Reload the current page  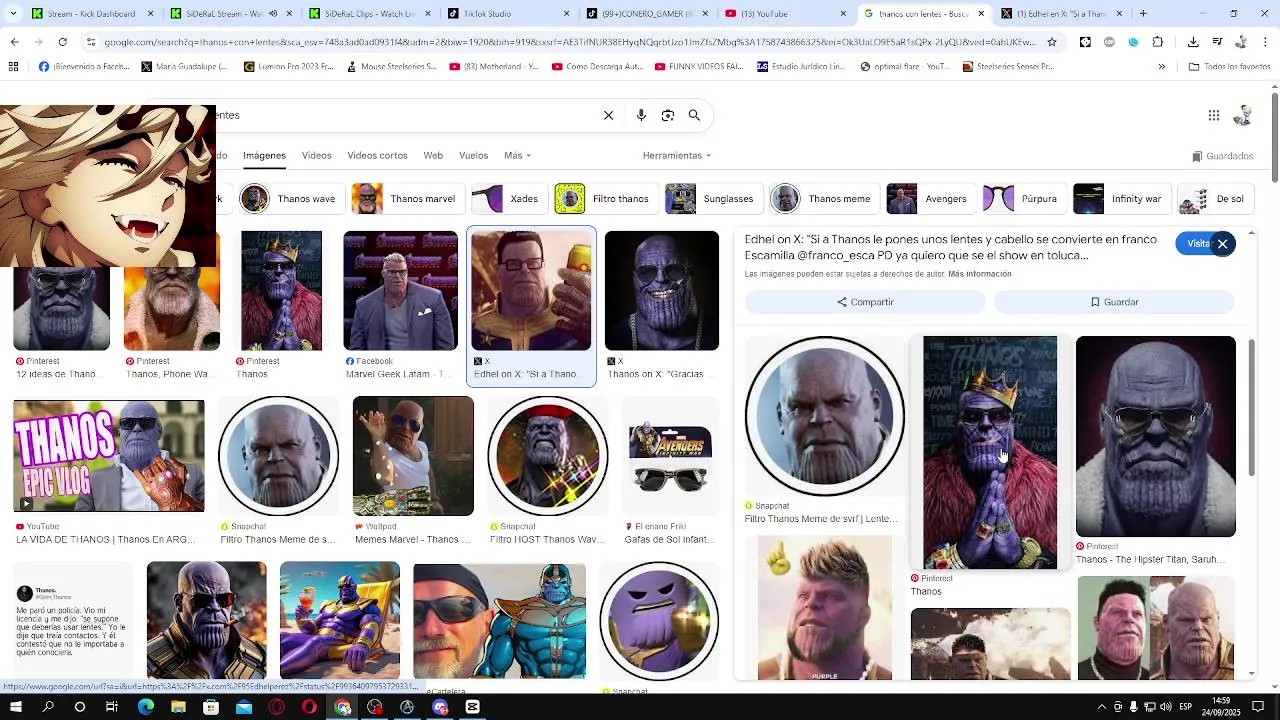pyautogui.click(x=62, y=42)
